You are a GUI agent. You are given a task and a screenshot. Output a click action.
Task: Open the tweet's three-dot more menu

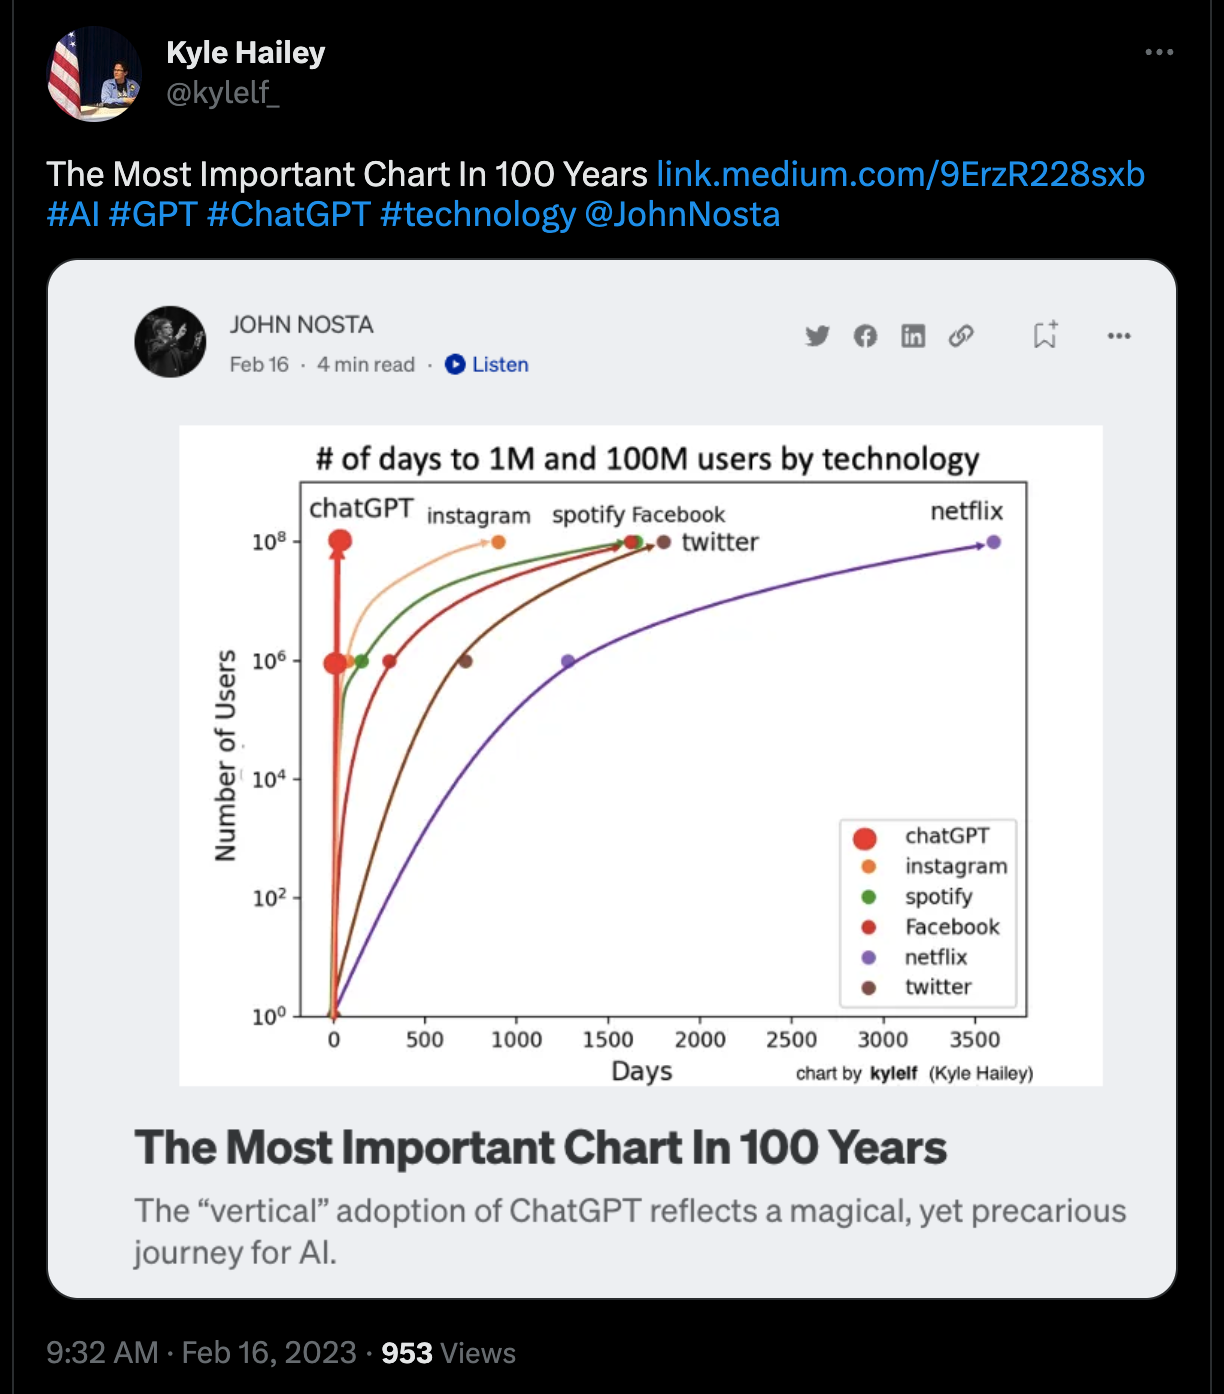1159,52
